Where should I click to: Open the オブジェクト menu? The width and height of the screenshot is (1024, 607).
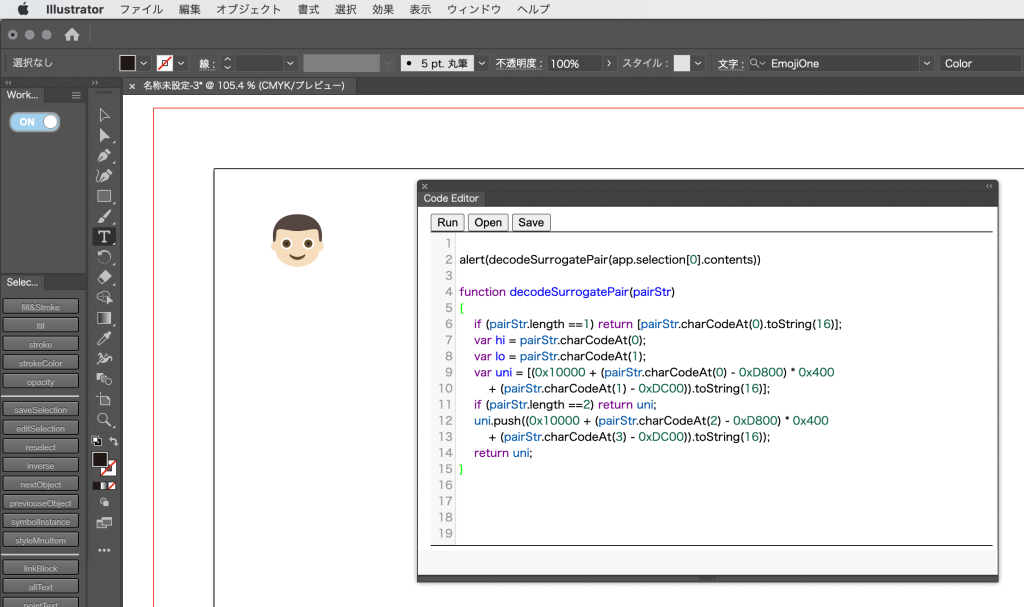pos(248,9)
